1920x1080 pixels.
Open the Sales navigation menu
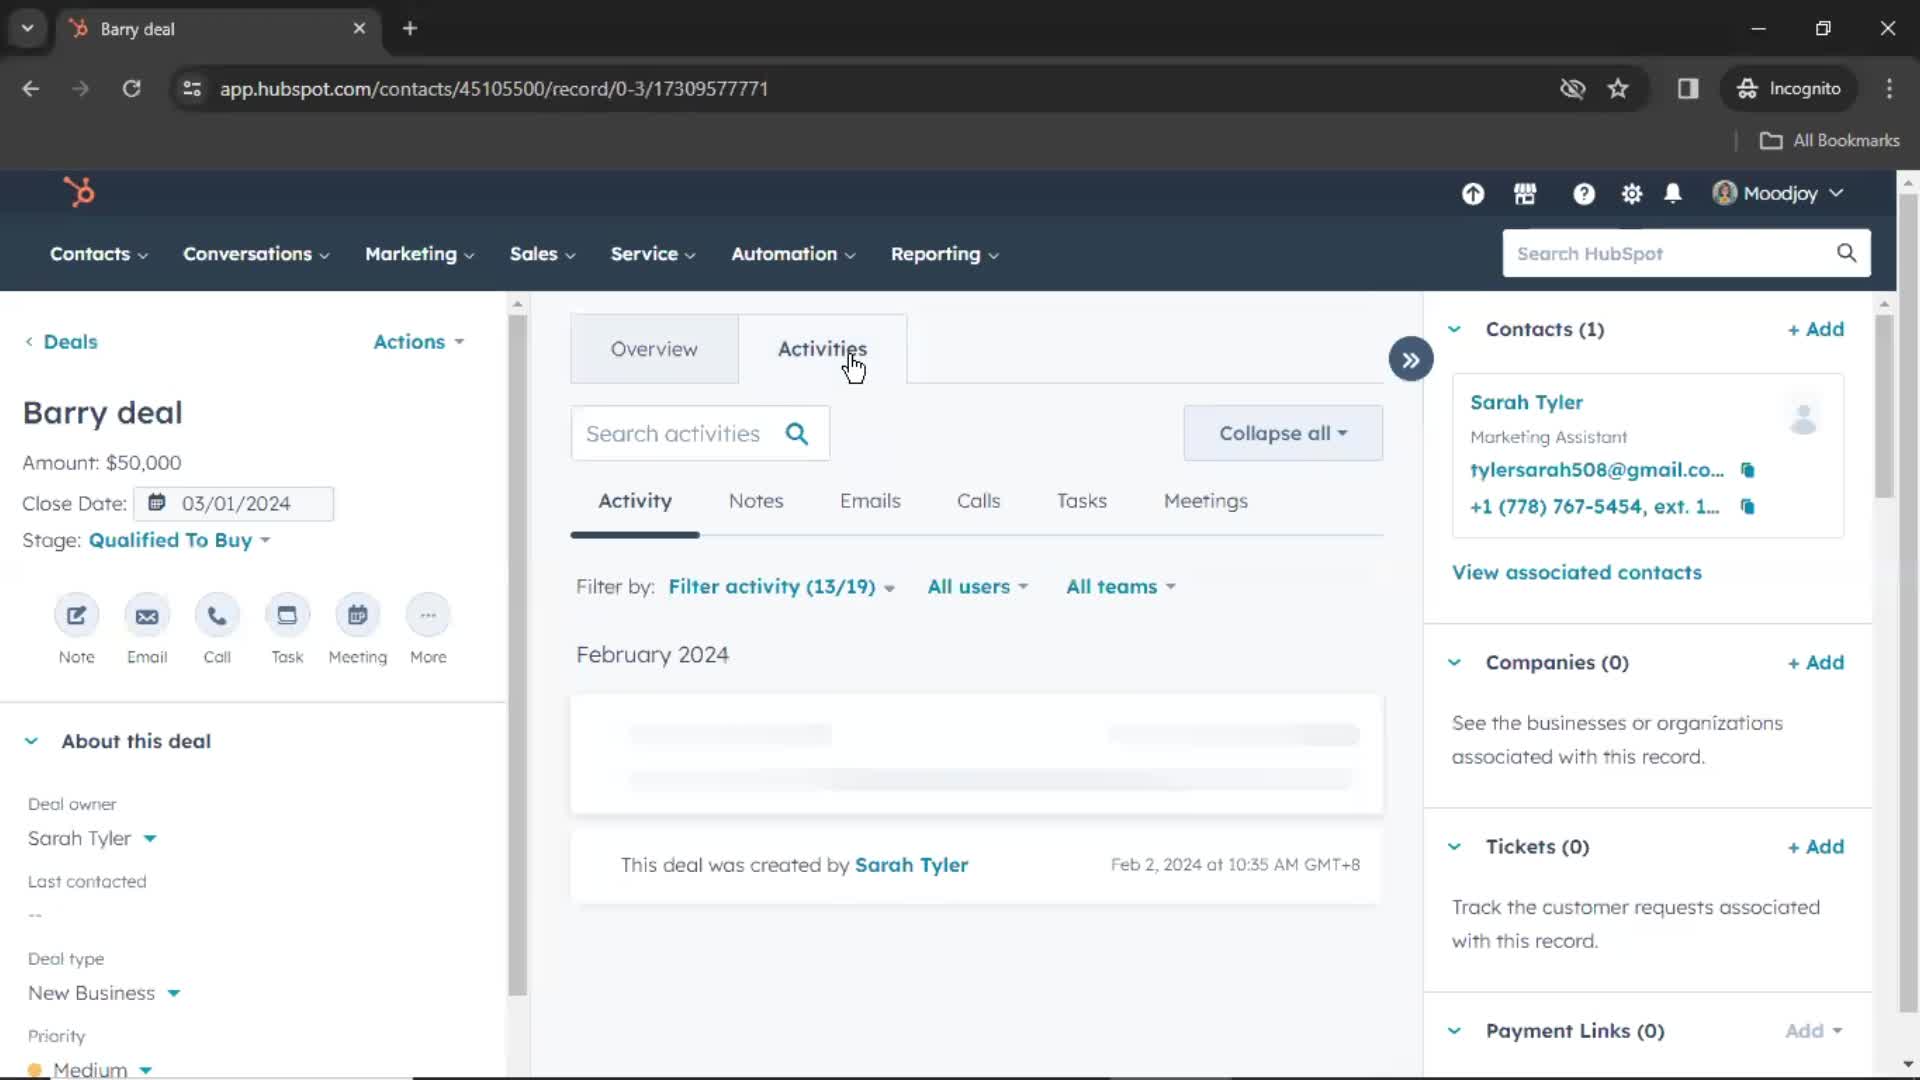tap(543, 254)
